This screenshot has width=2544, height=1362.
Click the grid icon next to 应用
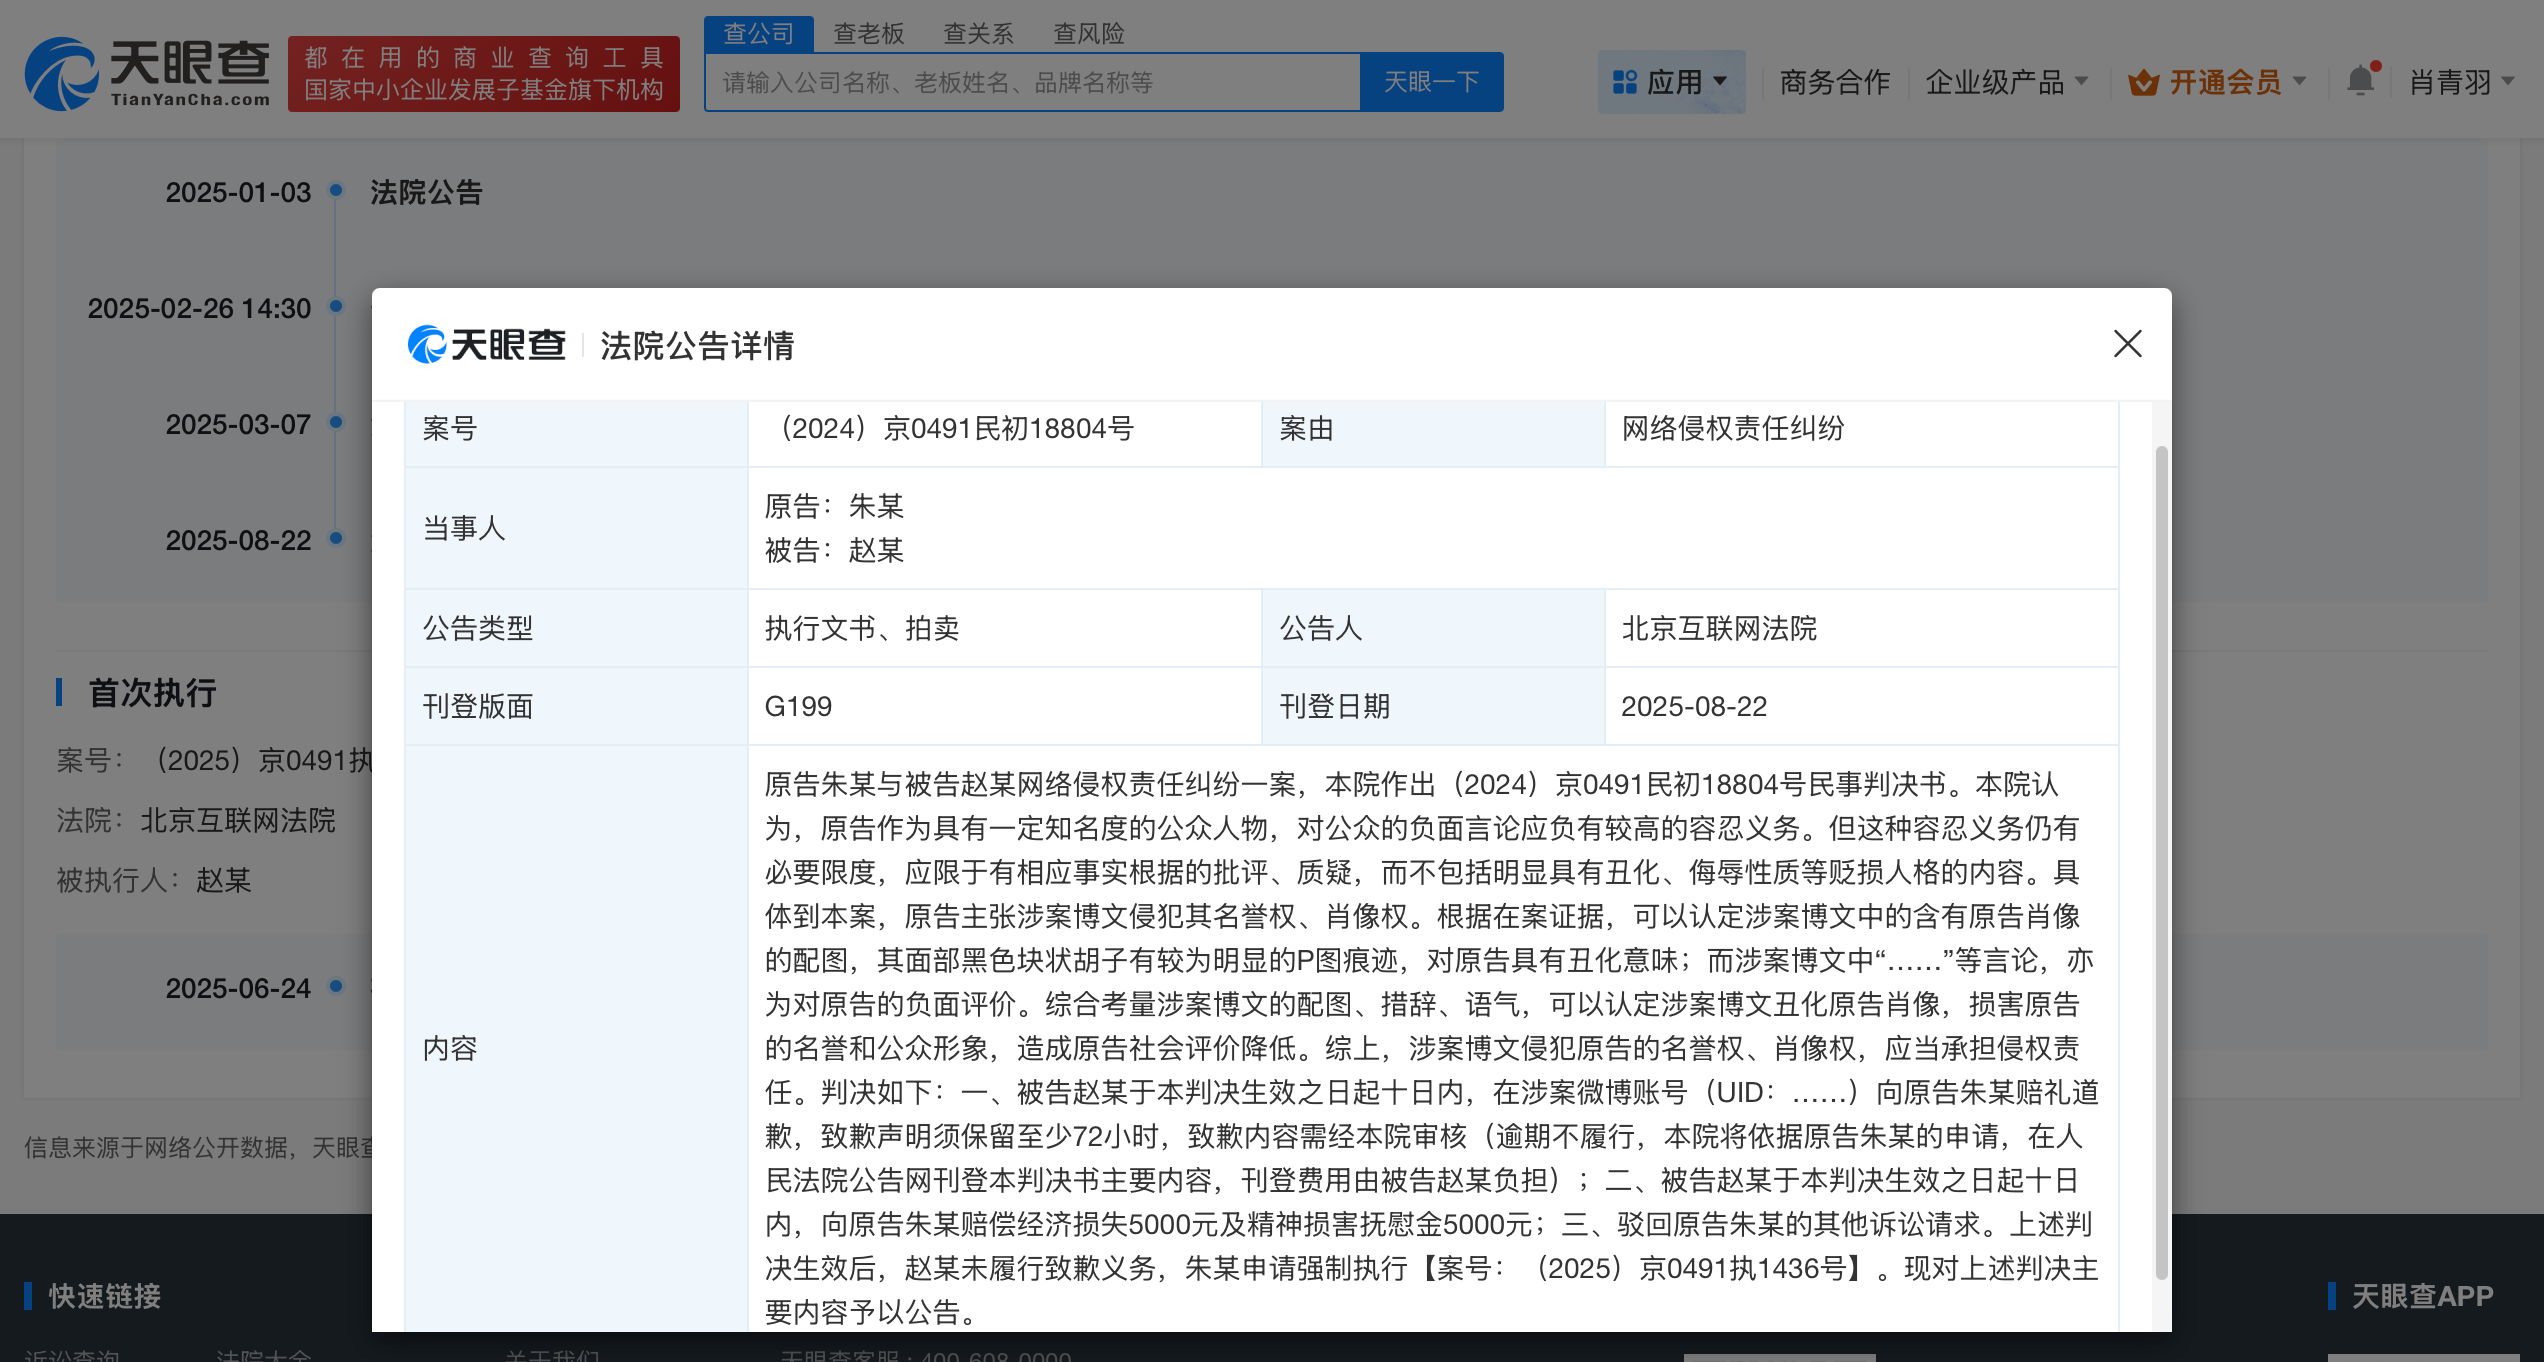click(1625, 81)
